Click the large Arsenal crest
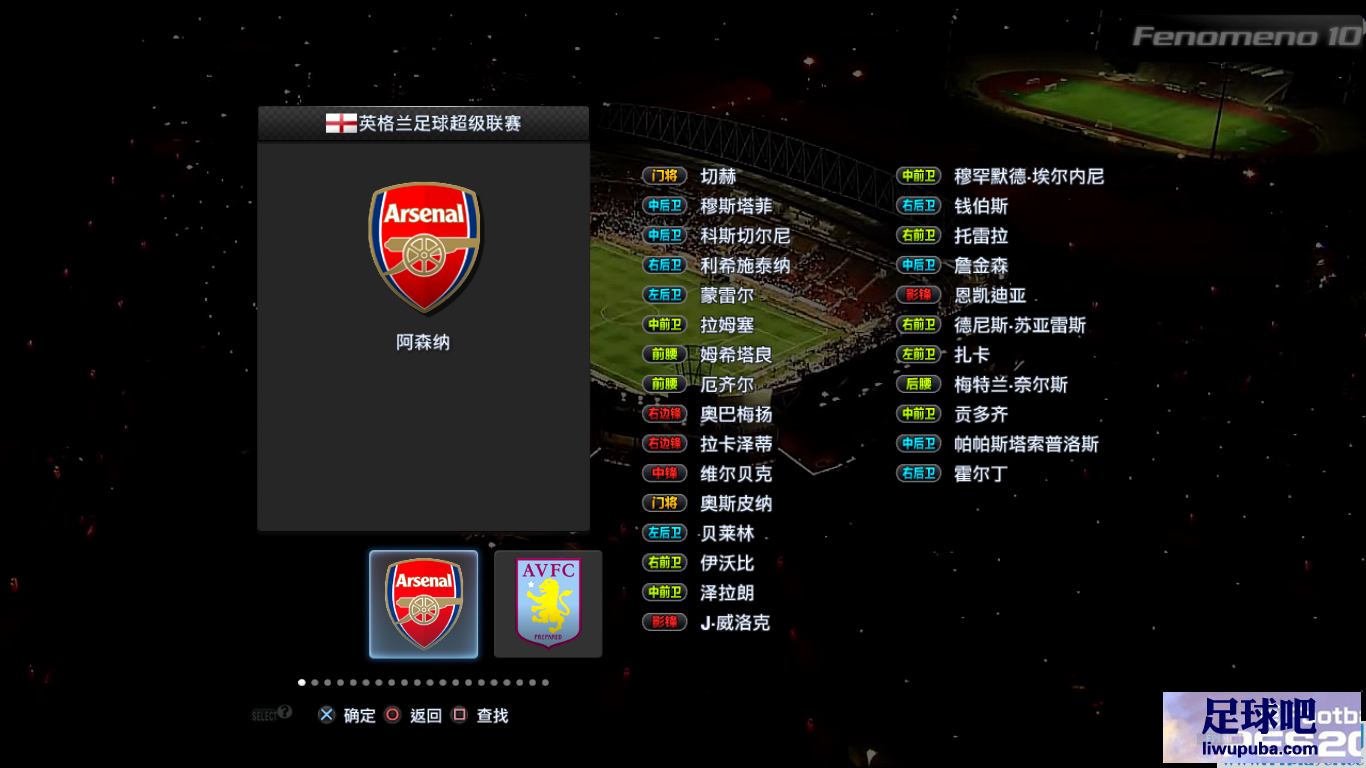 424,247
